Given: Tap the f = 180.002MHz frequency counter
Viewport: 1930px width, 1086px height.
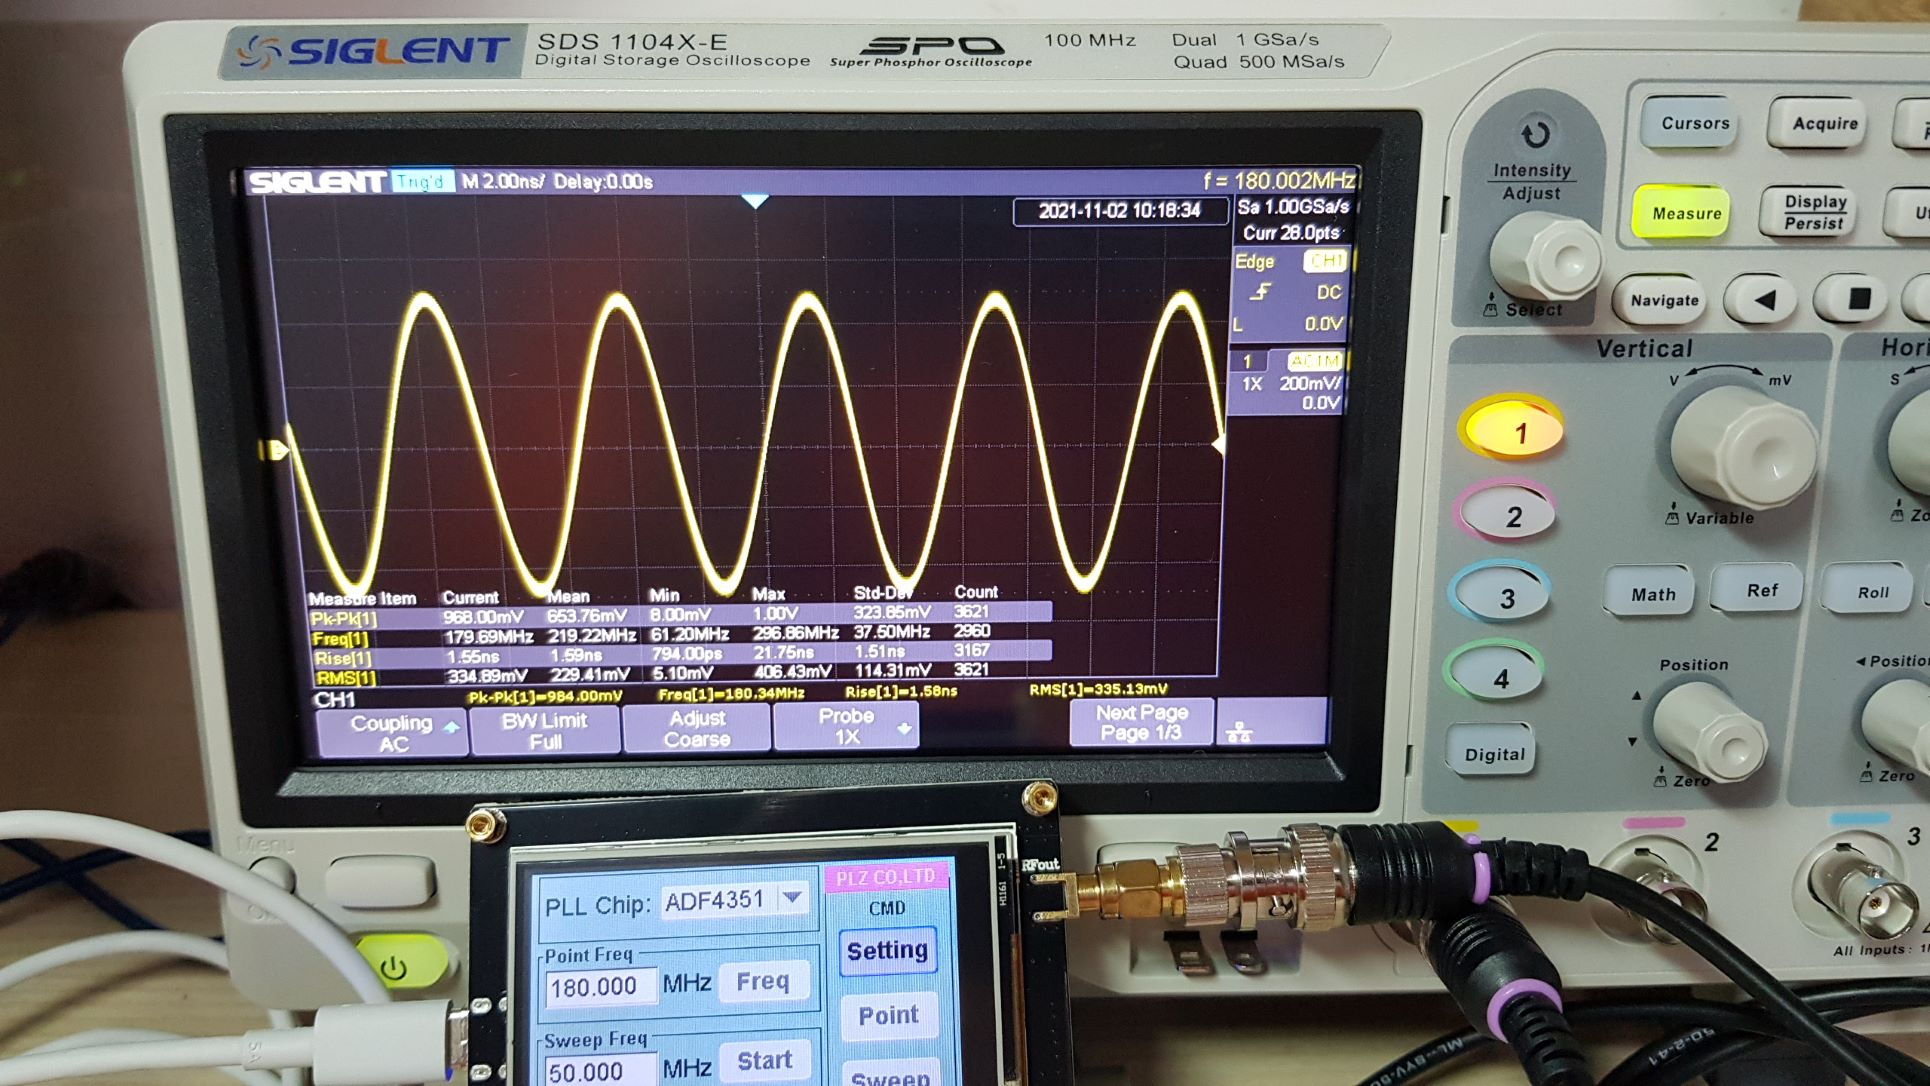Looking at the screenshot, I should (x=1278, y=180).
